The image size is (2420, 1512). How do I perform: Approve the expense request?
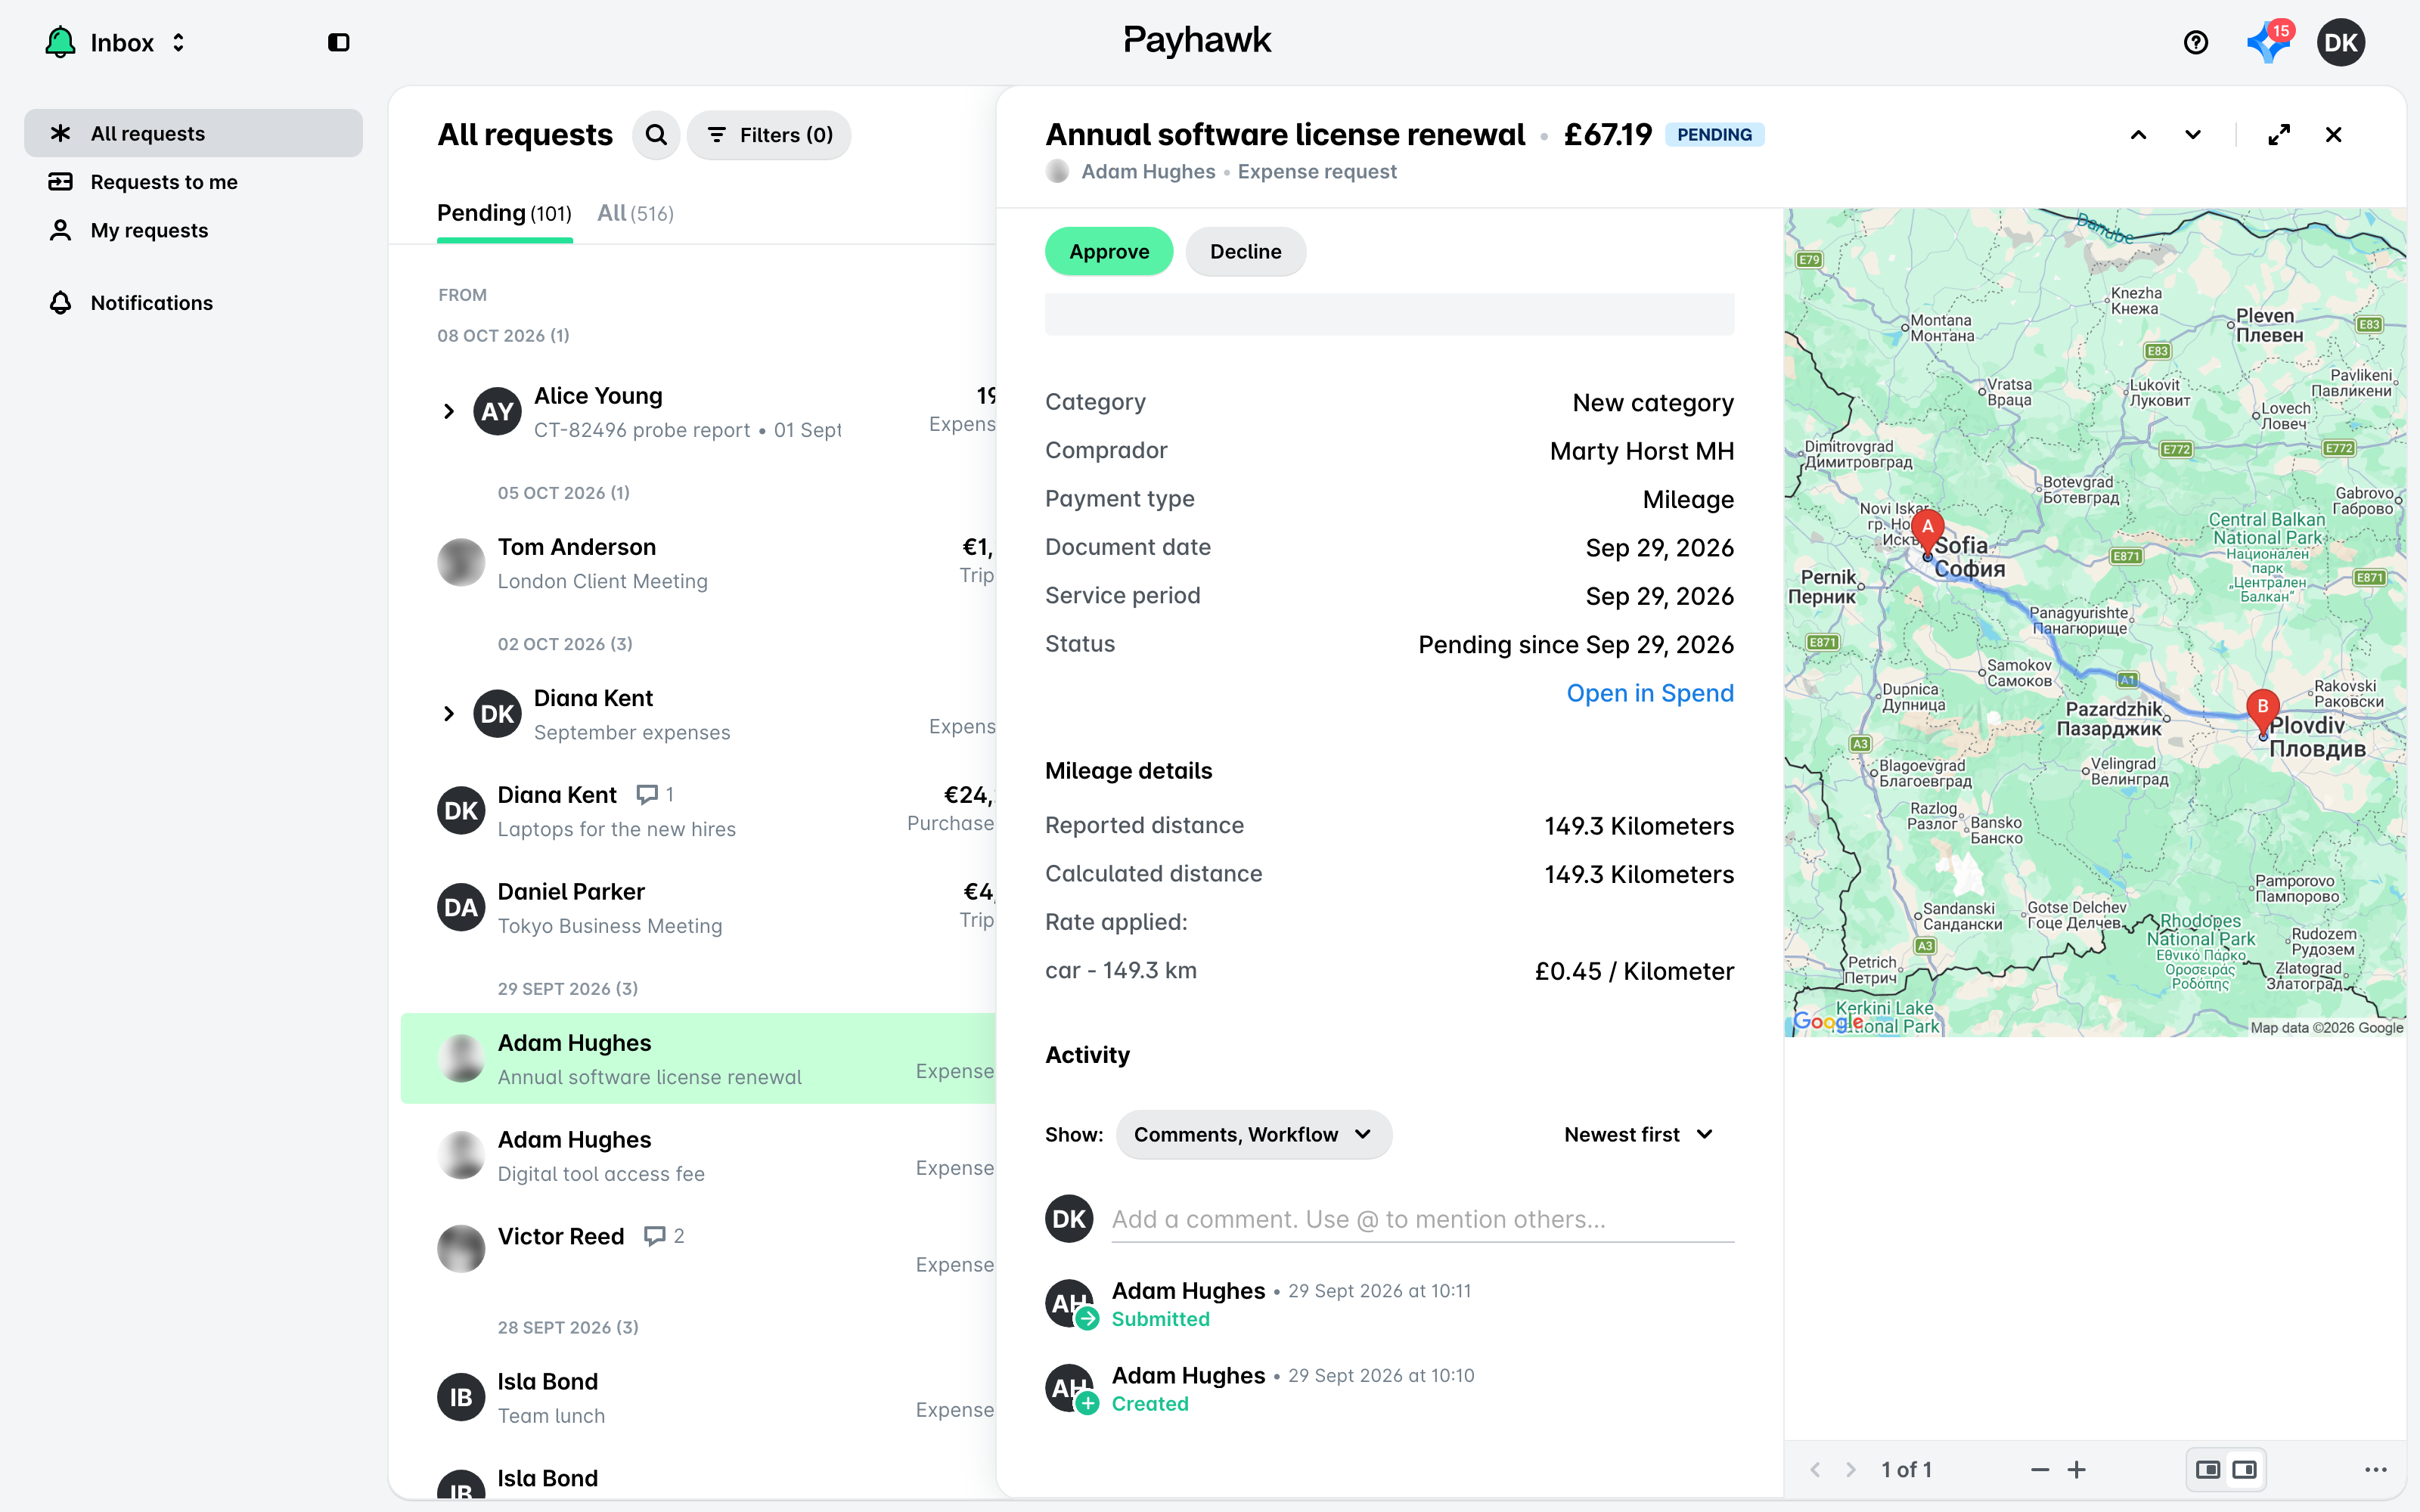click(1109, 251)
